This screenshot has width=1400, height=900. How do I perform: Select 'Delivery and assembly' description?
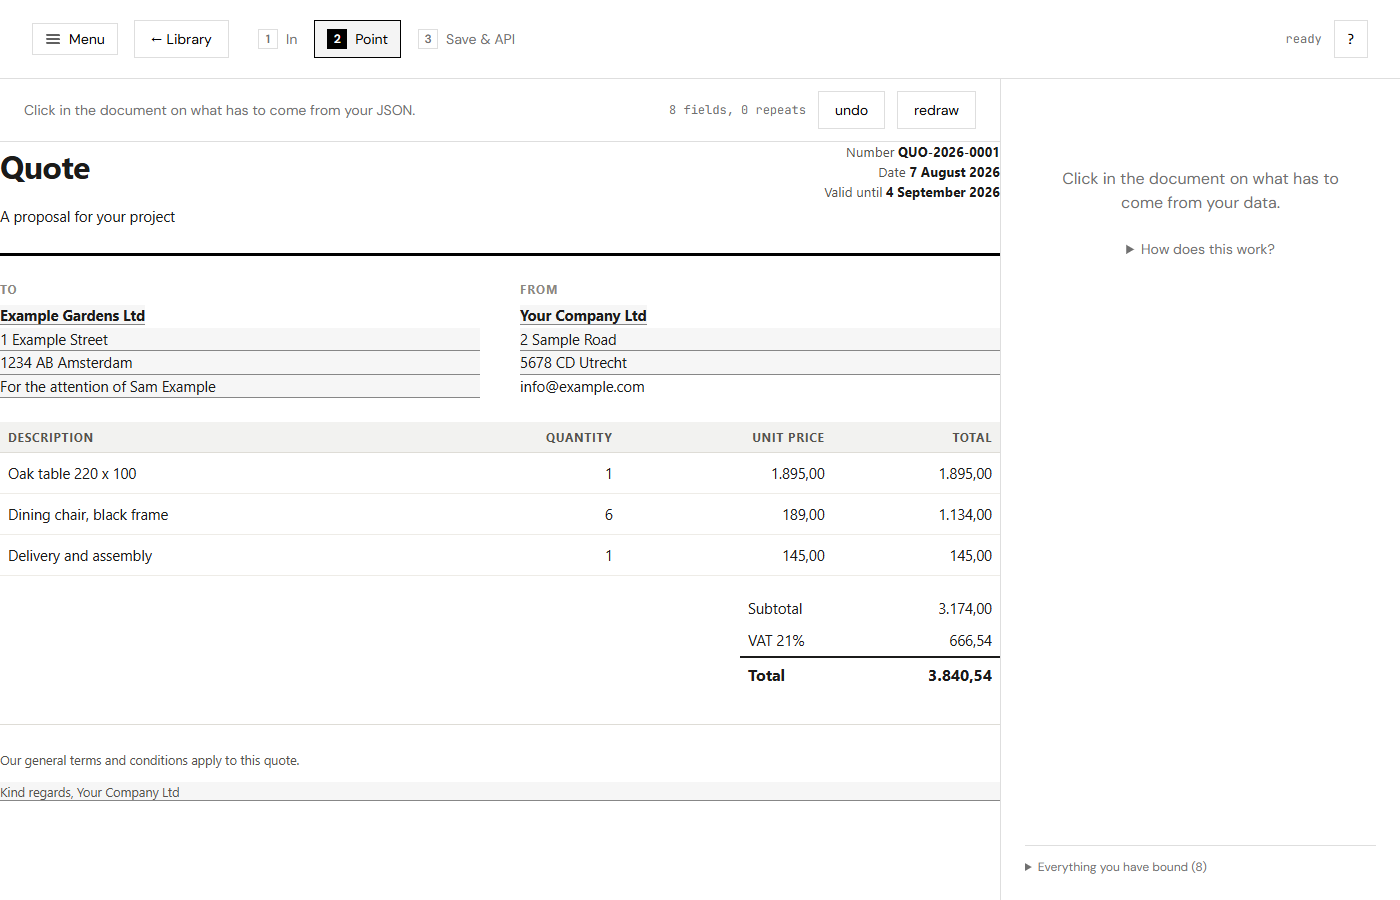80,556
